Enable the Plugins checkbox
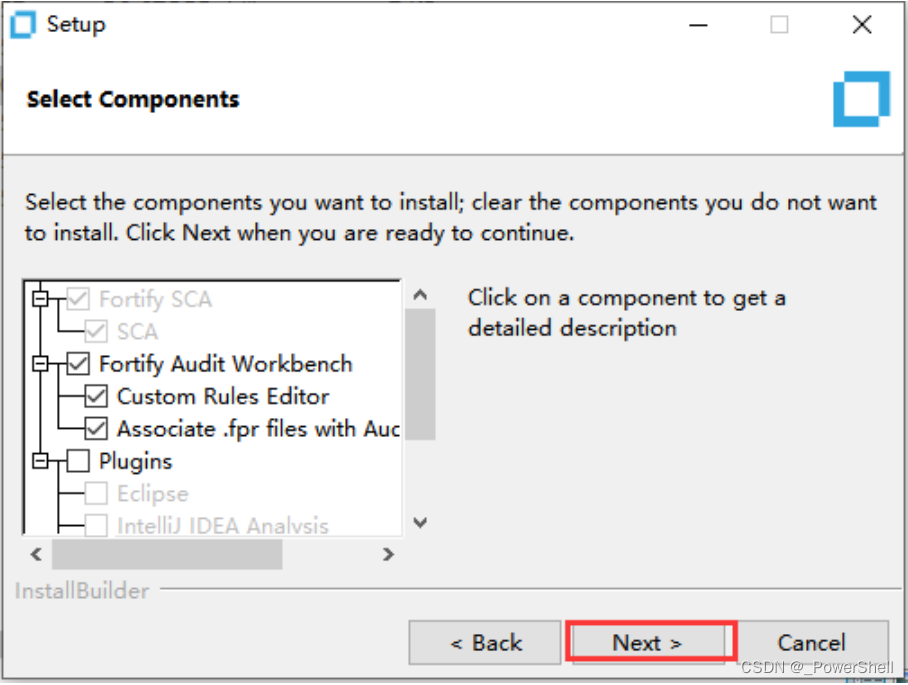Screen dimensions: 908x685 (78, 461)
